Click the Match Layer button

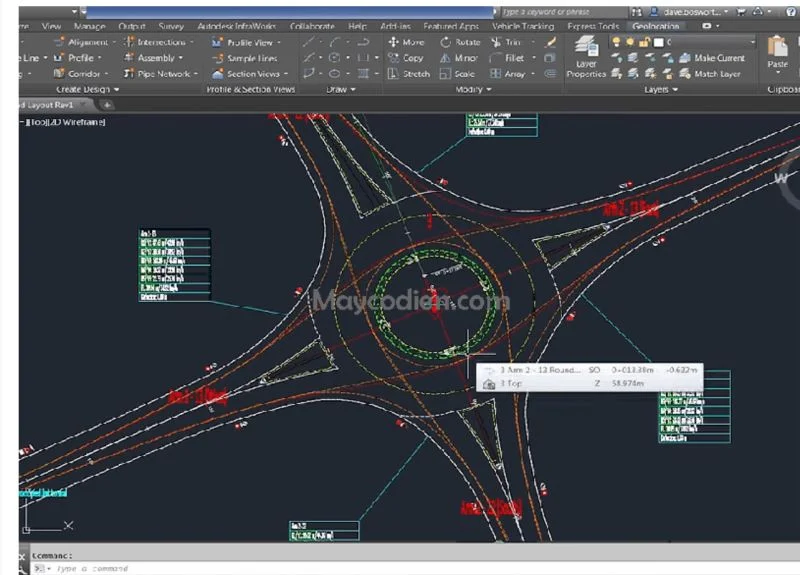pyautogui.click(x=710, y=73)
